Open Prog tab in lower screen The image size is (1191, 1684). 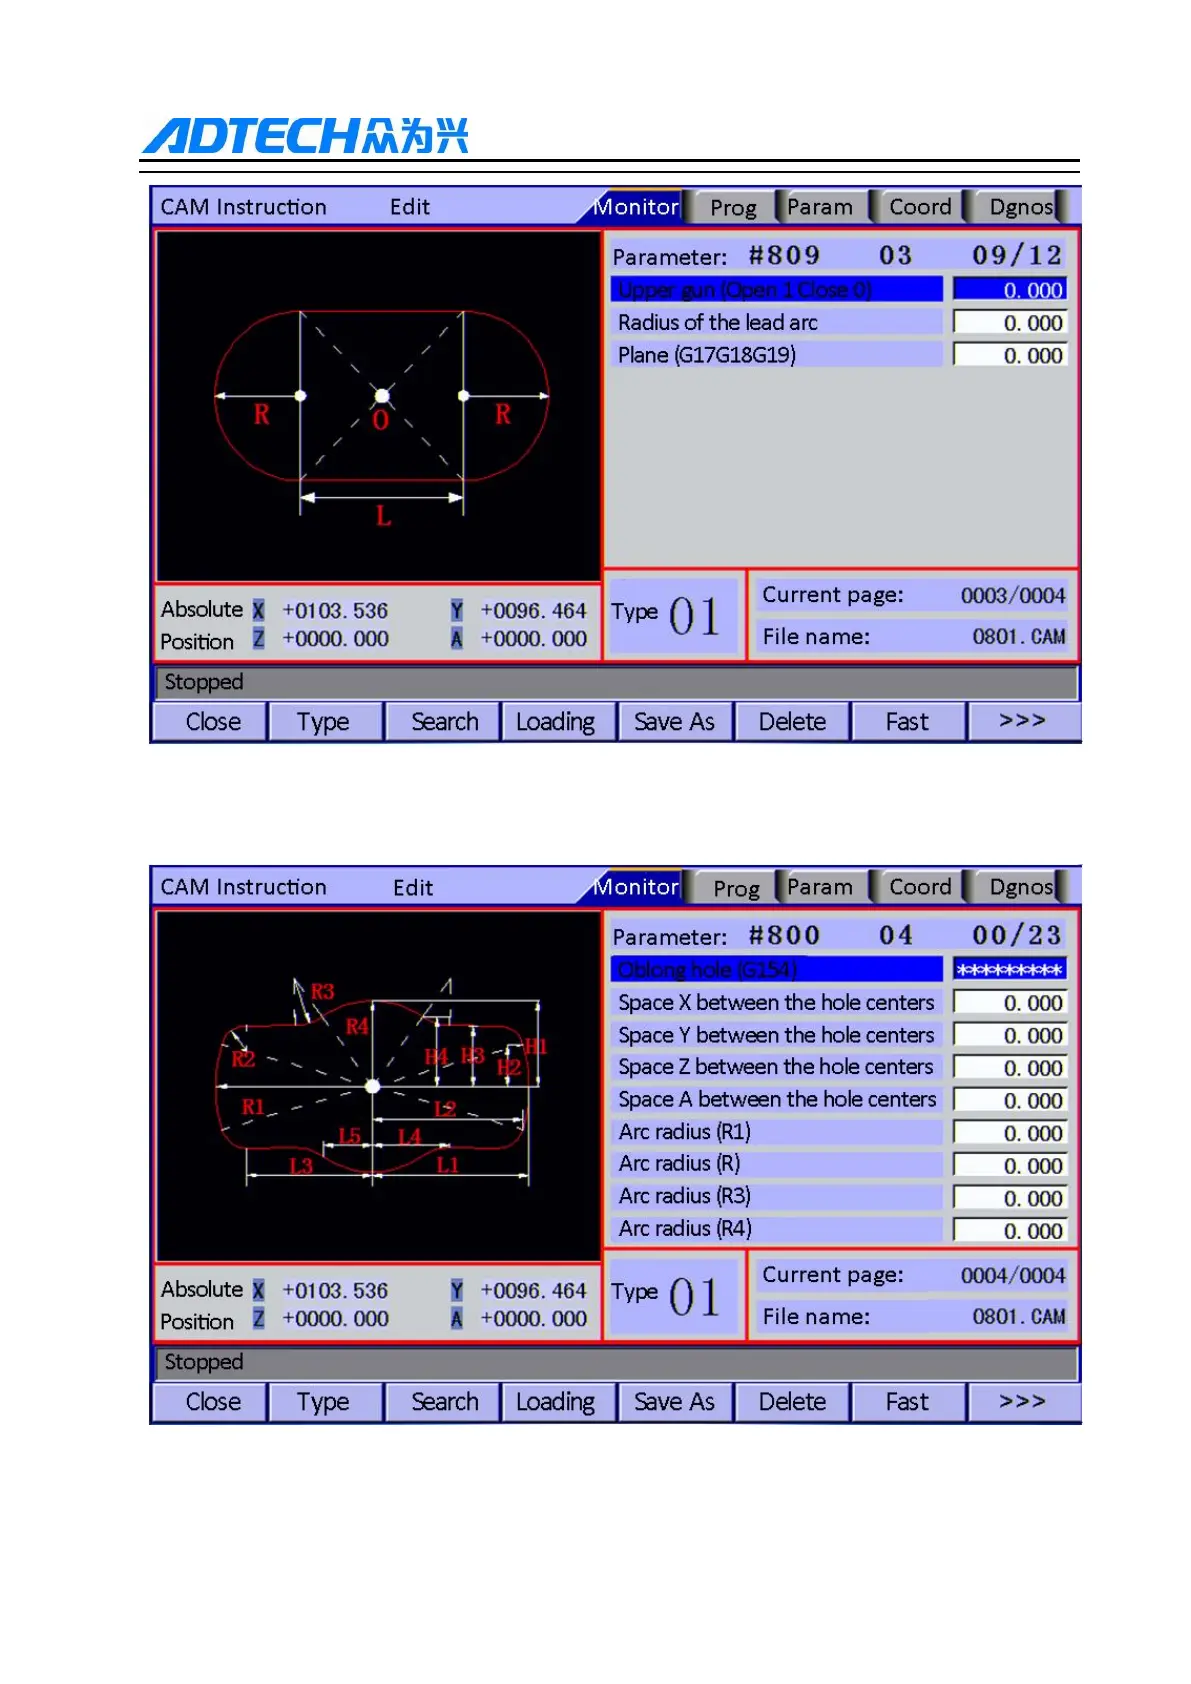pyautogui.click(x=736, y=887)
